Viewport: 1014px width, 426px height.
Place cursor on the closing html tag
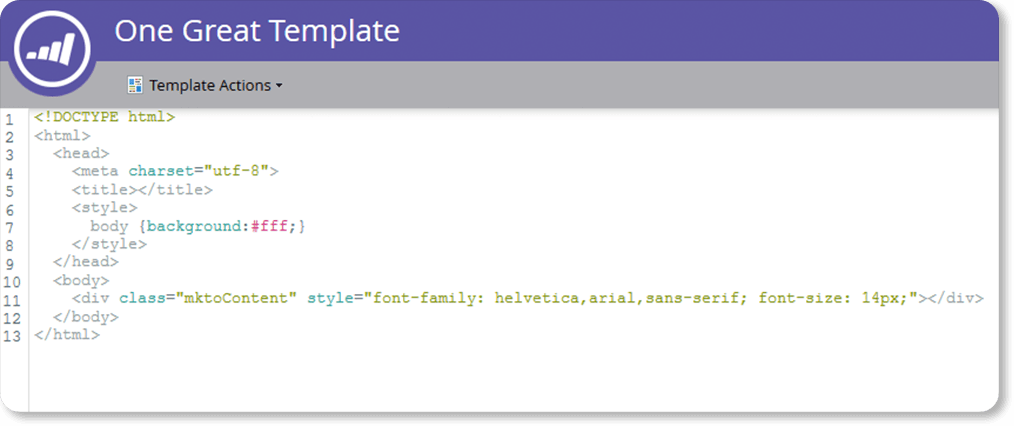click(x=66, y=335)
